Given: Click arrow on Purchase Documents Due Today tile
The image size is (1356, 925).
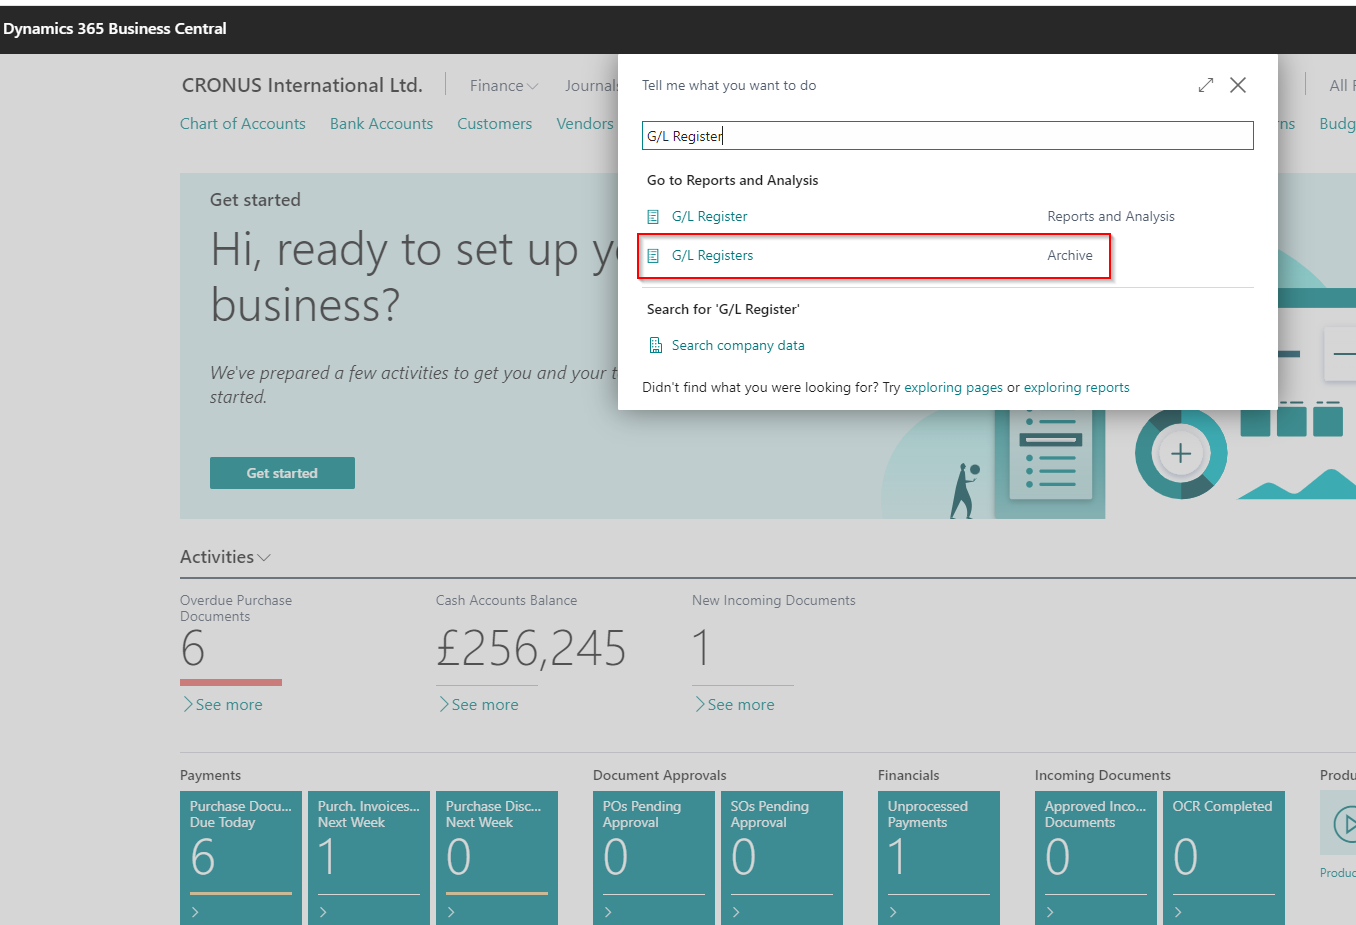Looking at the screenshot, I should 195,912.
